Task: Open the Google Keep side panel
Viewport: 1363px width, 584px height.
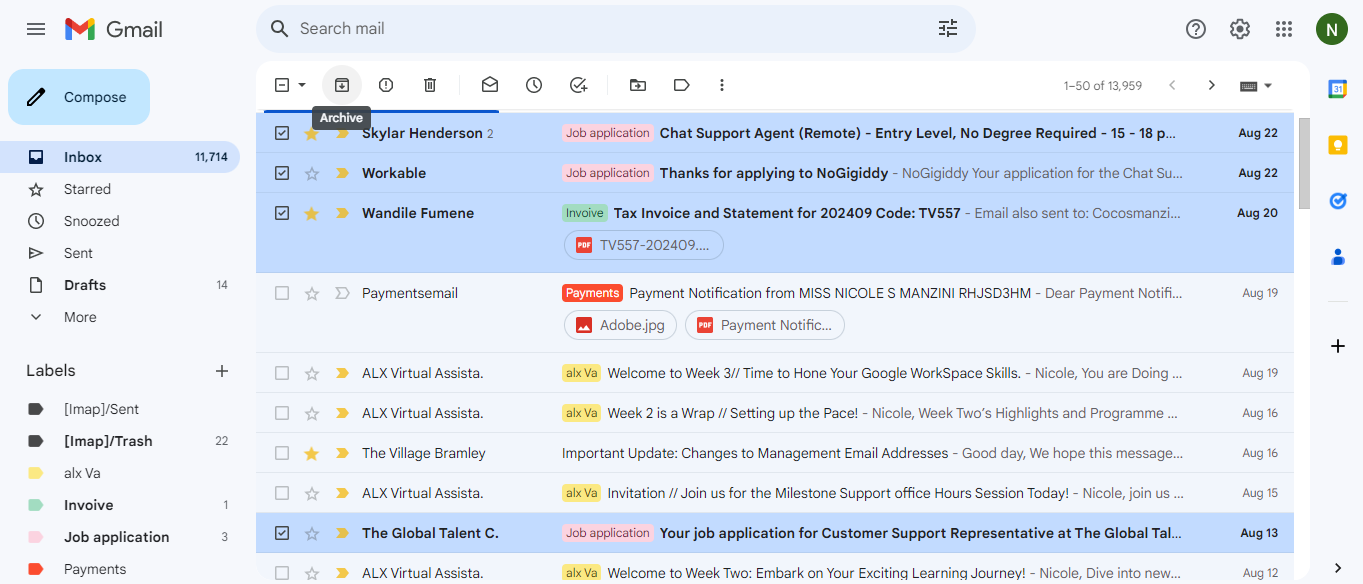Action: (1338, 145)
